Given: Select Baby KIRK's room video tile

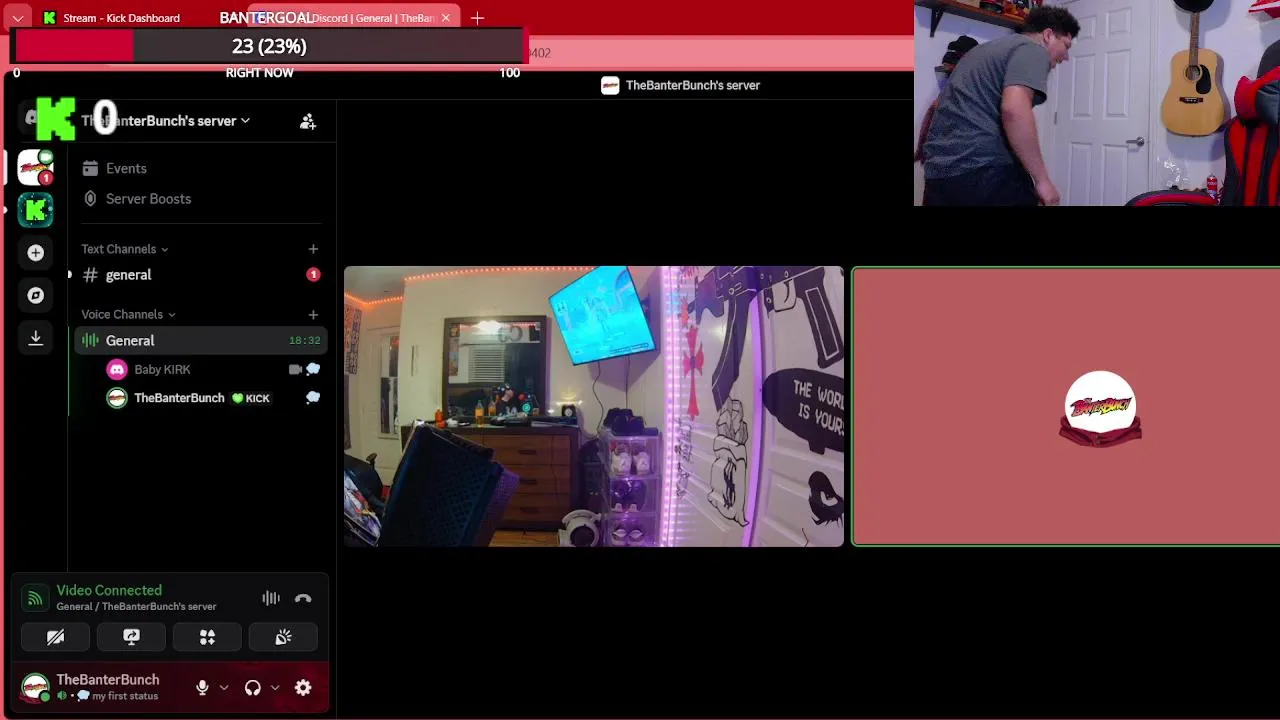Looking at the screenshot, I should click(594, 406).
